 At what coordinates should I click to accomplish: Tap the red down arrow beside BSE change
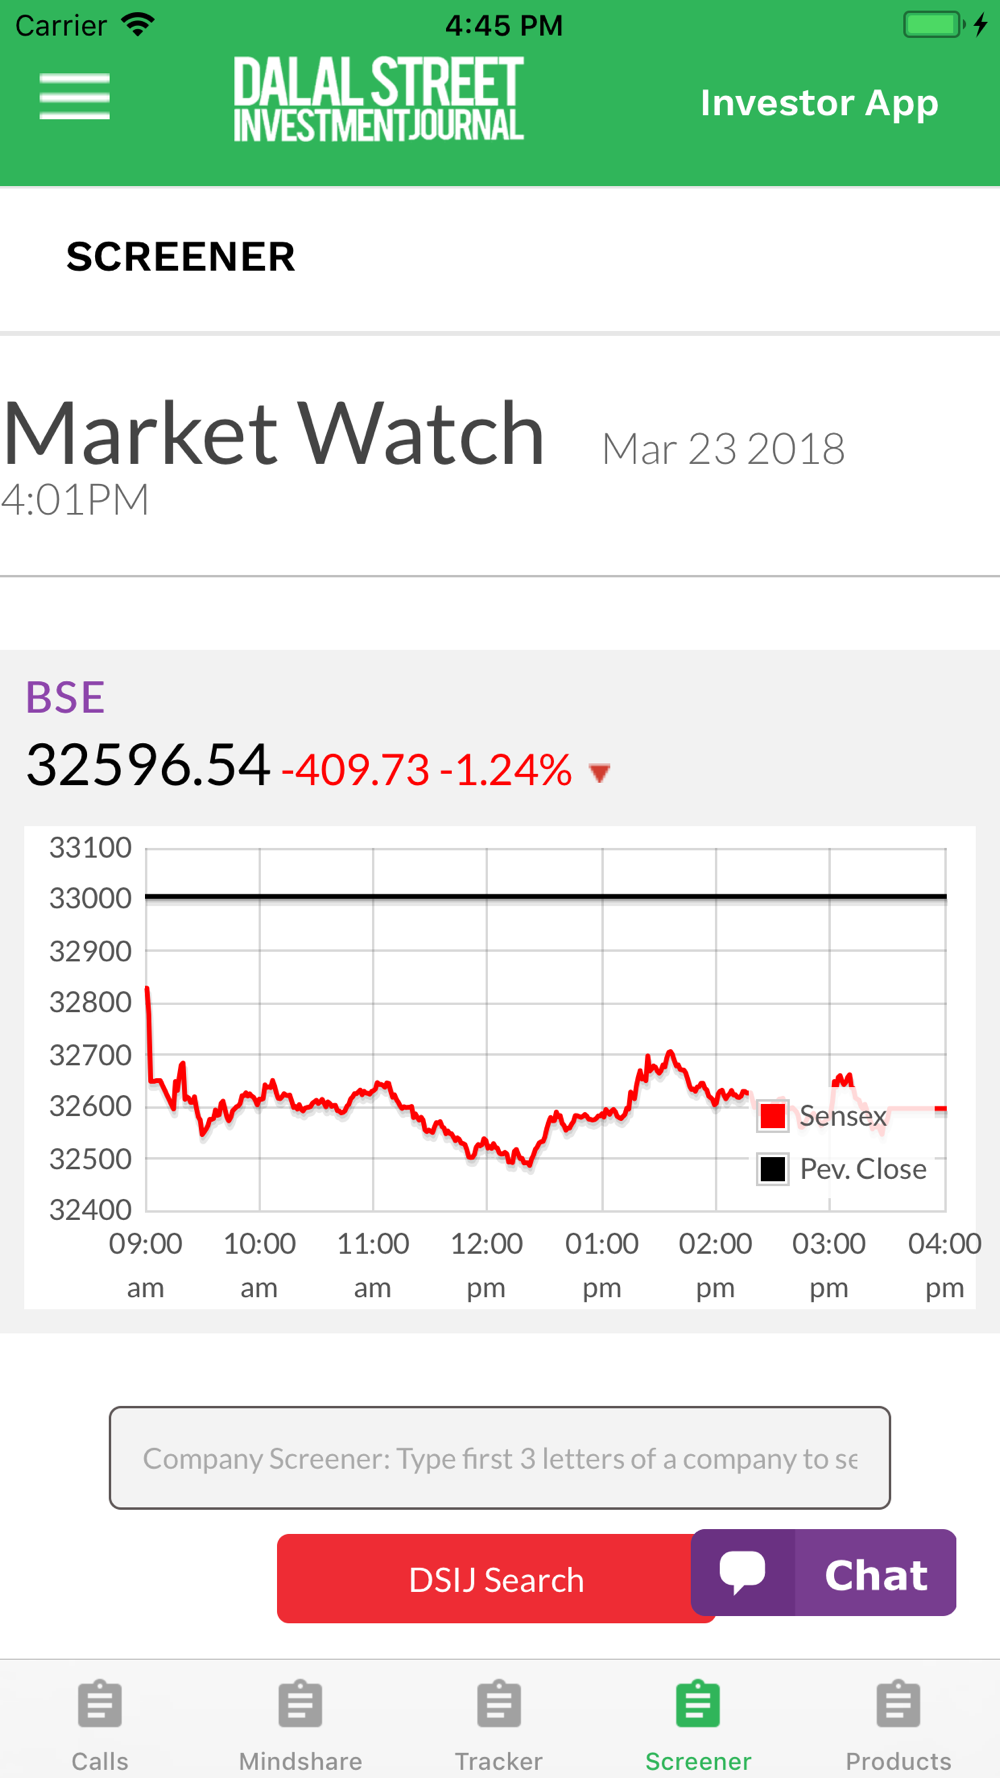tap(600, 773)
